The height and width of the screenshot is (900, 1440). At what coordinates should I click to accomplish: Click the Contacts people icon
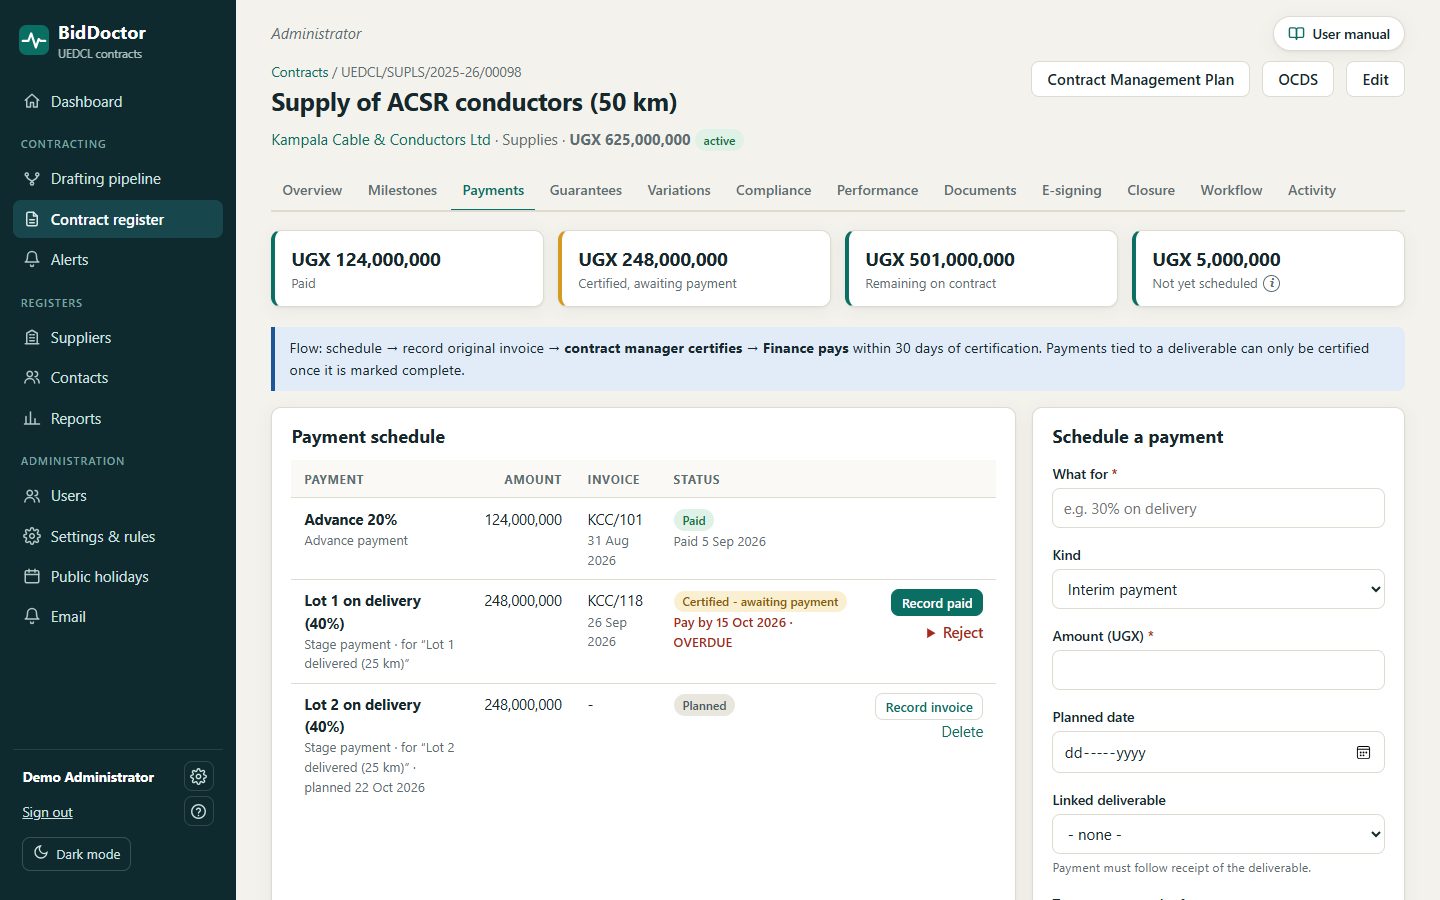(x=32, y=377)
